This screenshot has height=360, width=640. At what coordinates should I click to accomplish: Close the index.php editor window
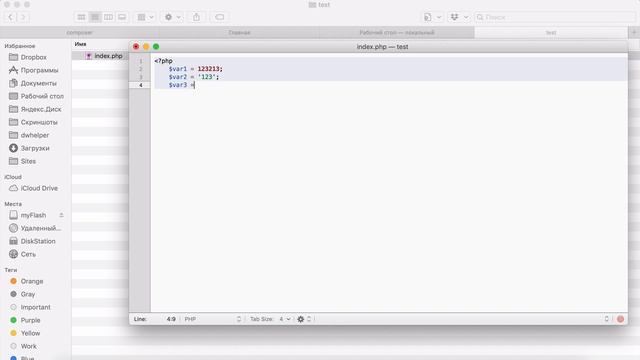pos(136,47)
